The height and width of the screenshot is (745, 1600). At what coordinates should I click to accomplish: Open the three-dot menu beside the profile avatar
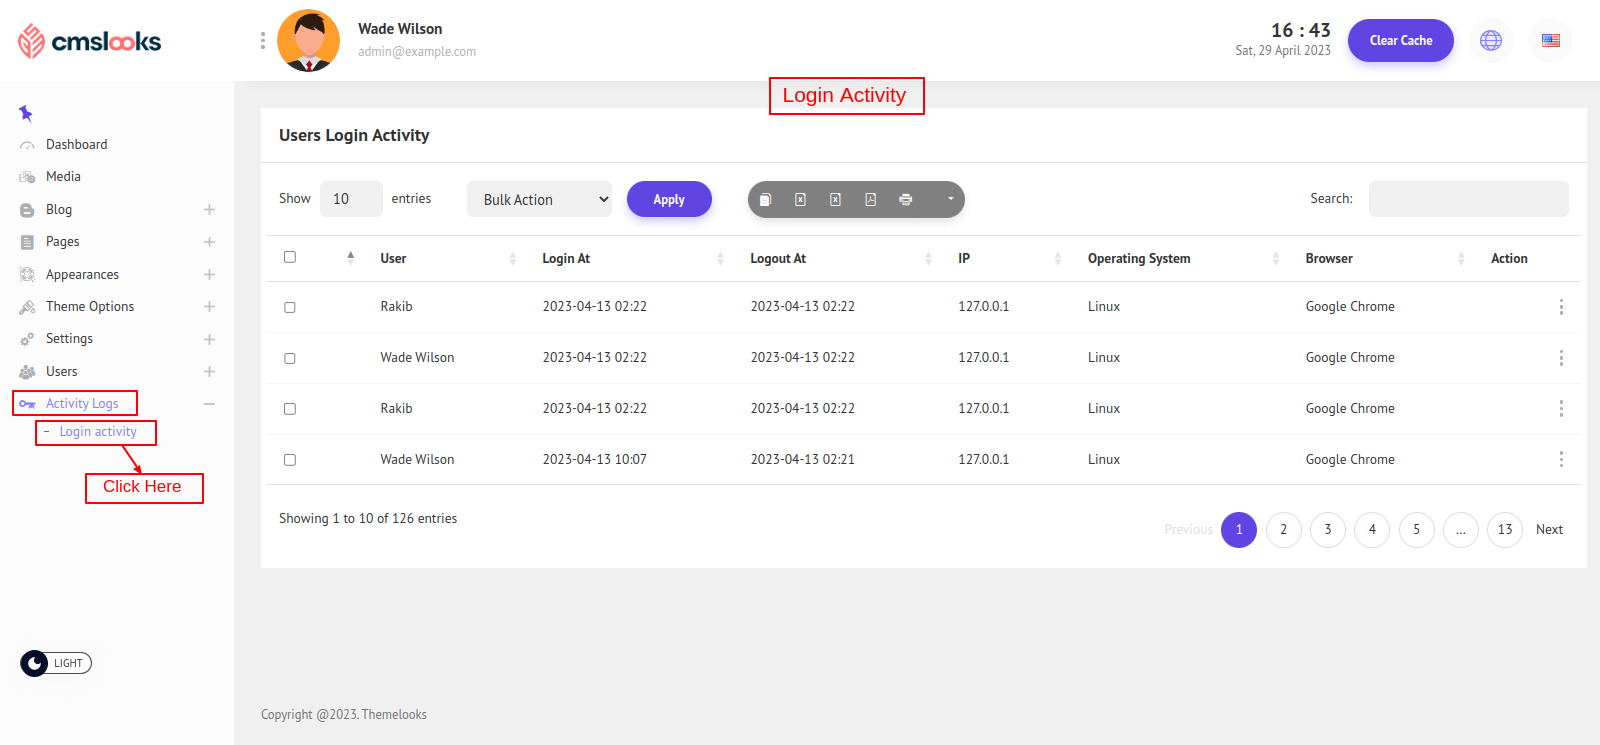click(263, 41)
